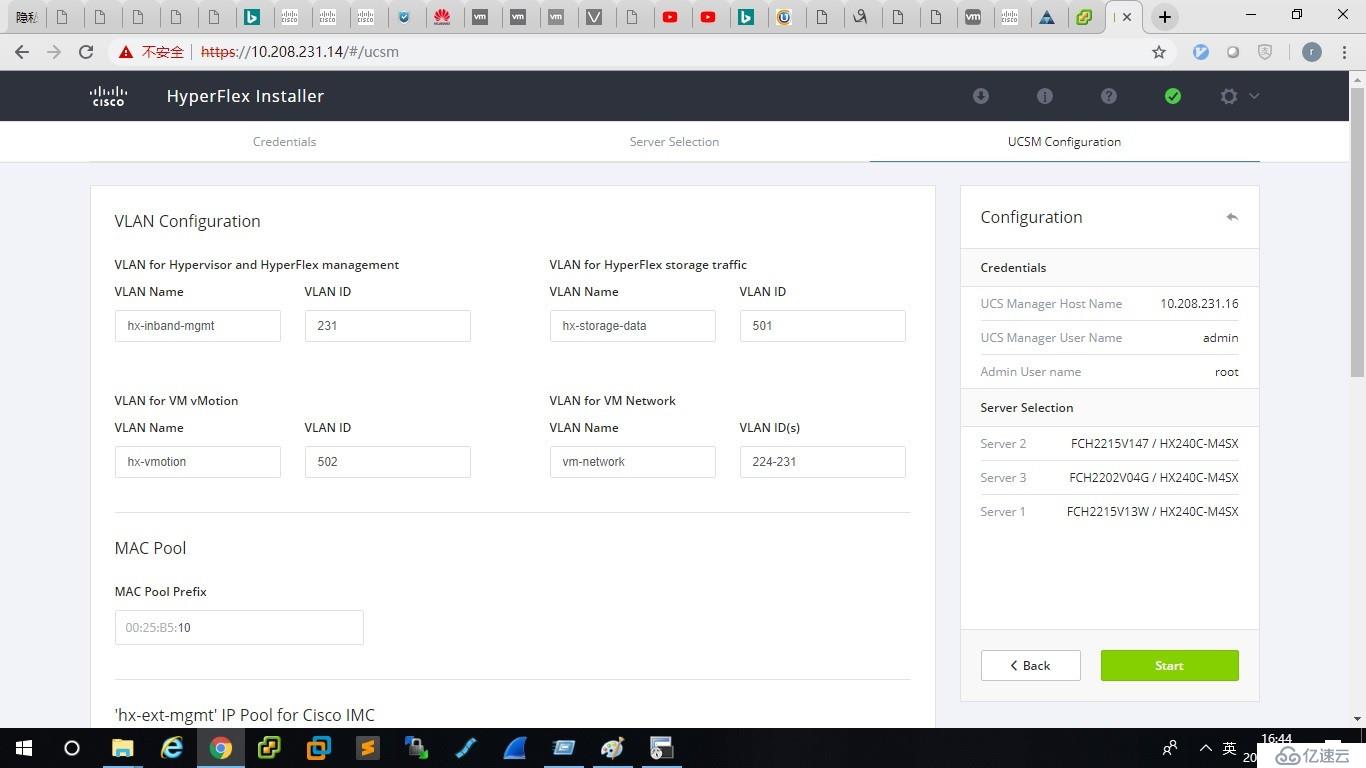
Task: Click the address bar URL
Action: pos(300,52)
